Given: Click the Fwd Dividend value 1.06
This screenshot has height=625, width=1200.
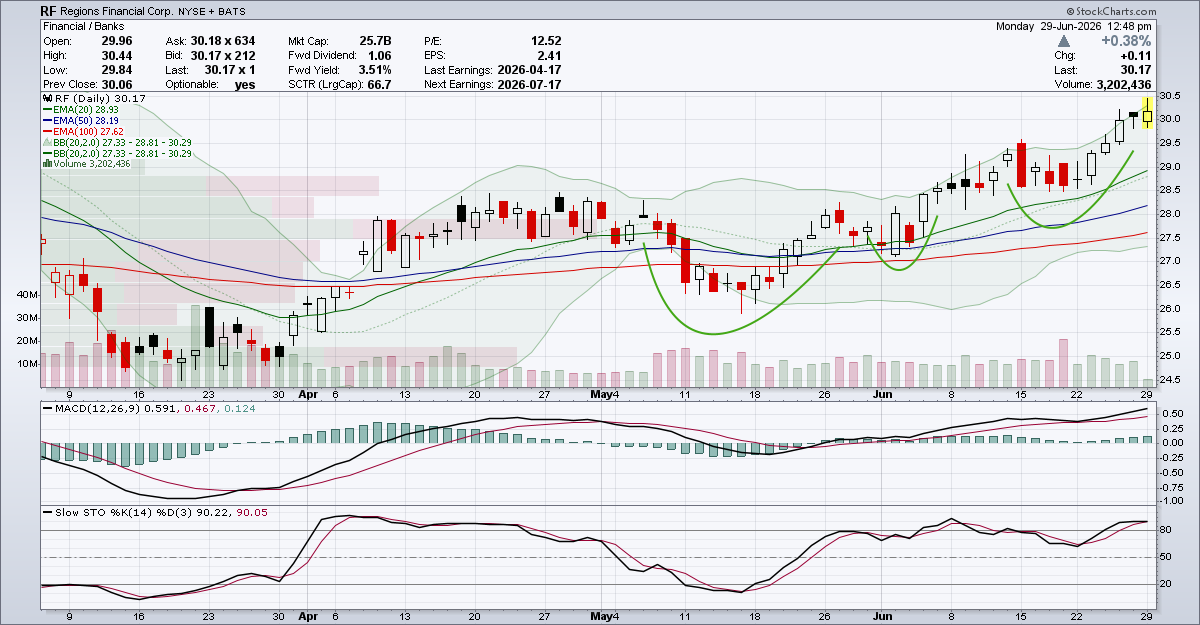Looking at the screenshot, I should 379,56.
